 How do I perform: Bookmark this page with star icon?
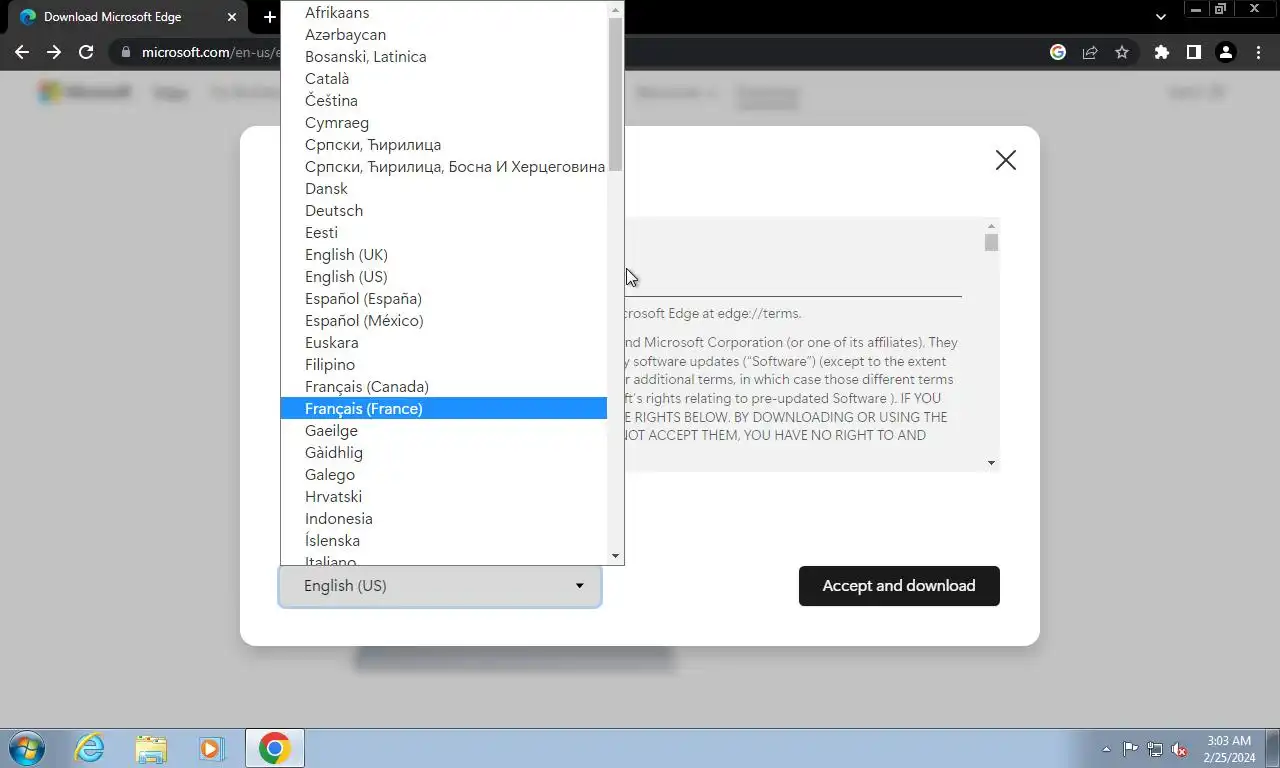[x=1122, y=52]
